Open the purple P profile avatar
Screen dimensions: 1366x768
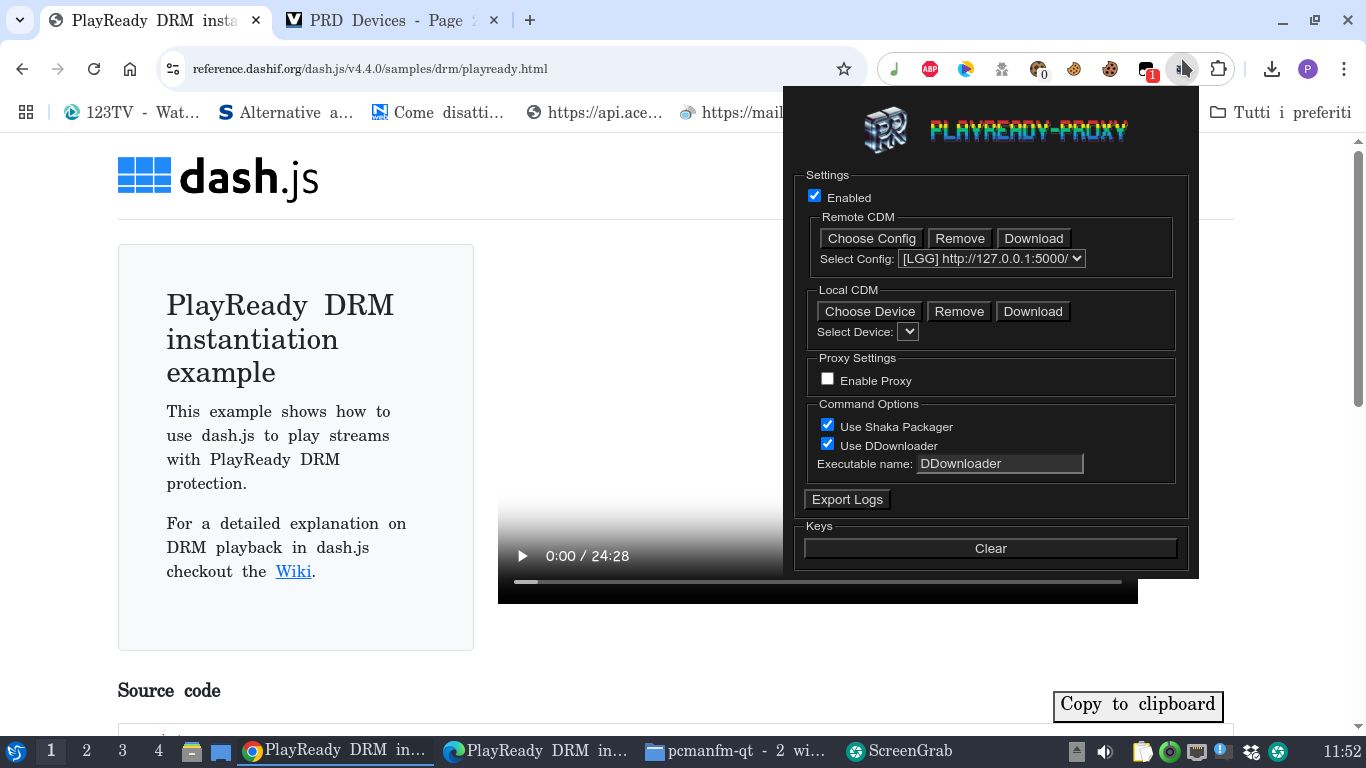(x=1308, y=69)
